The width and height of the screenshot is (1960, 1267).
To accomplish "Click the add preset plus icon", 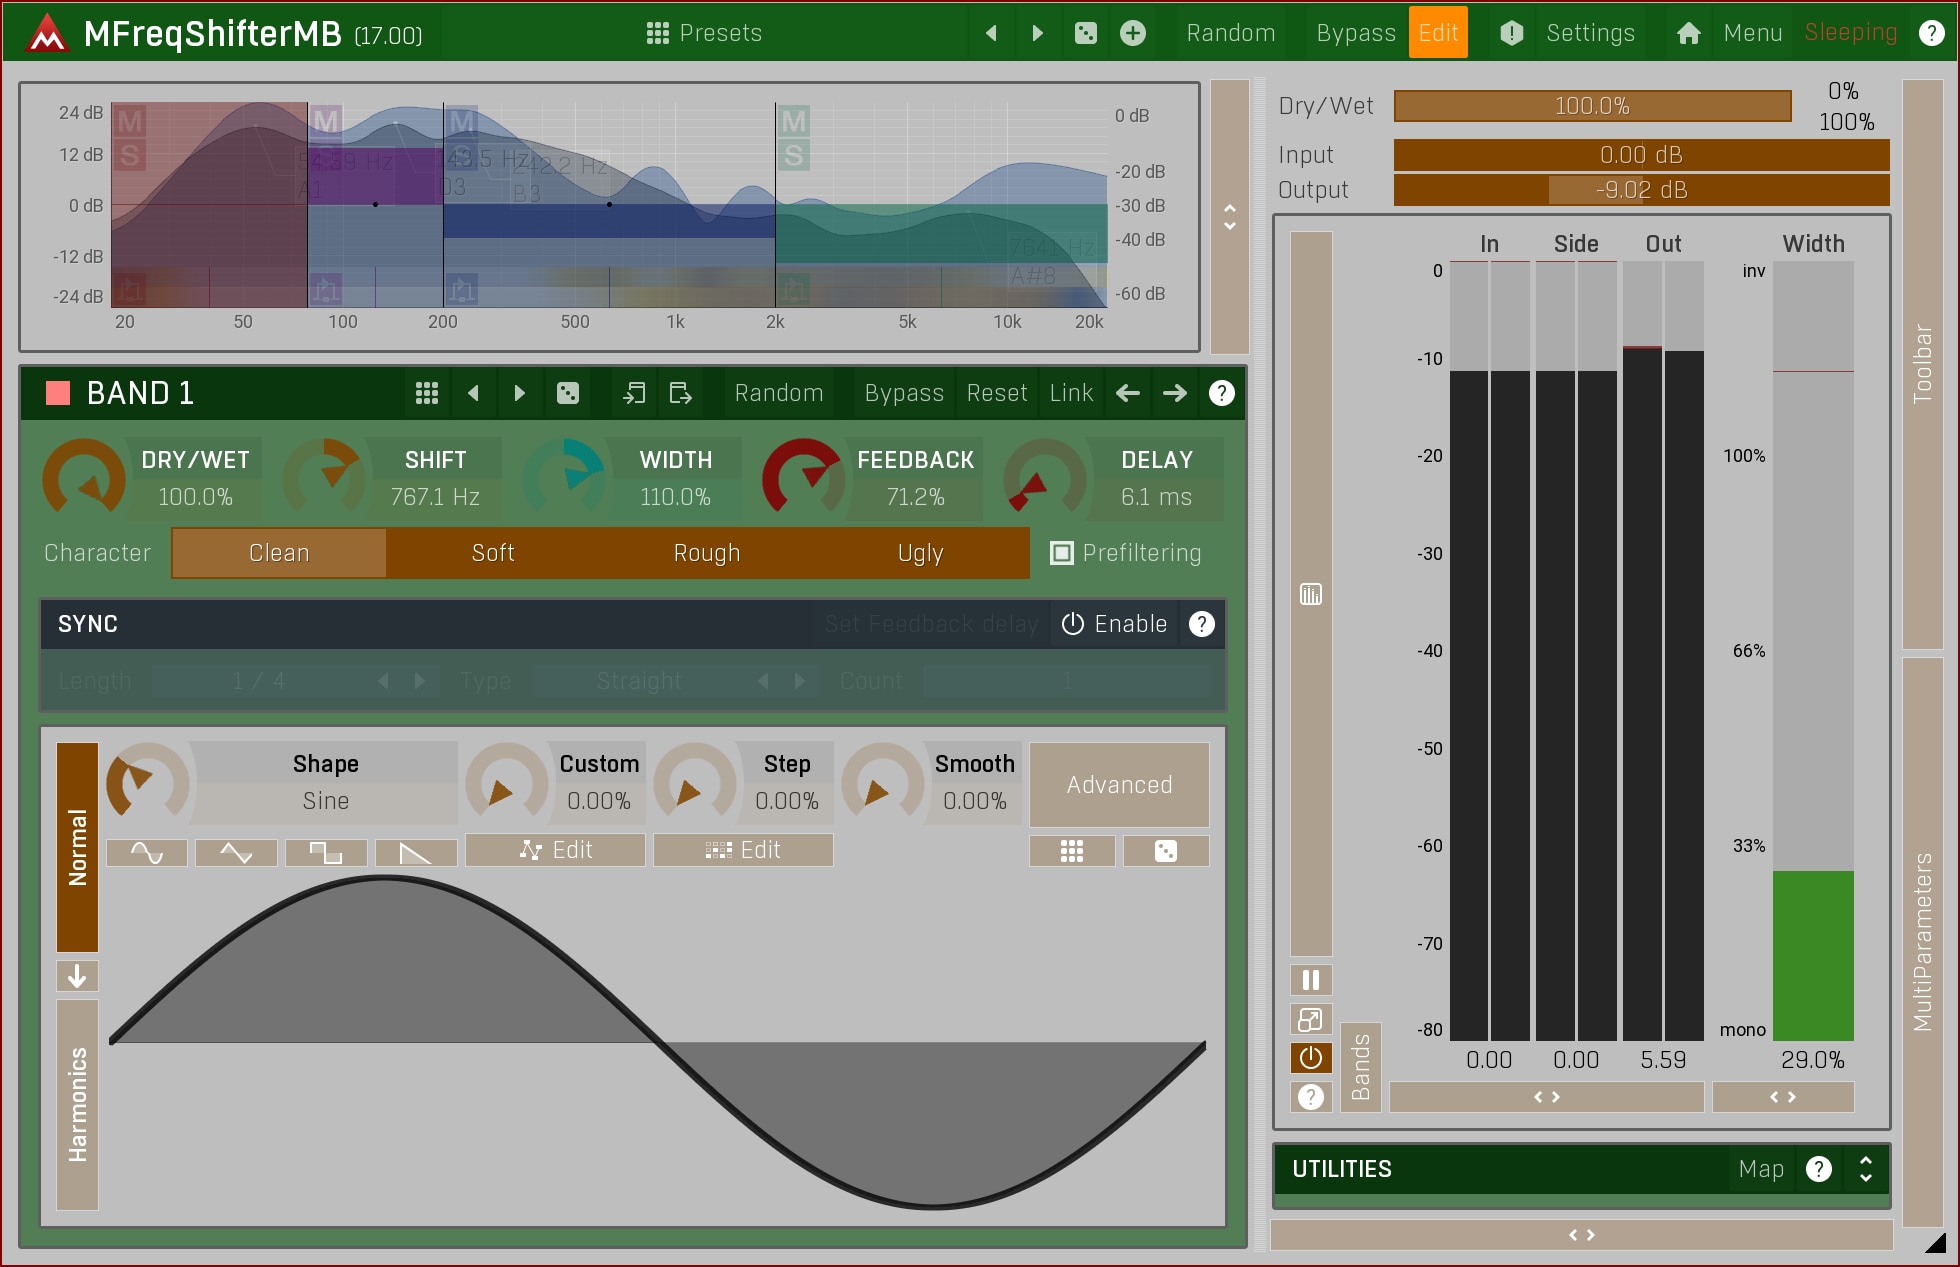I will (x=1132, y=33).
